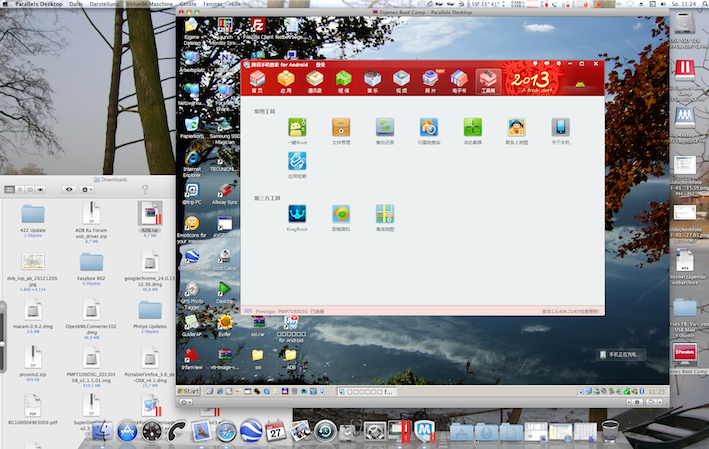Viewport: 709px width, 449px height.
Task: Open the offline map tool icon
Action: [x=385, y=214]
